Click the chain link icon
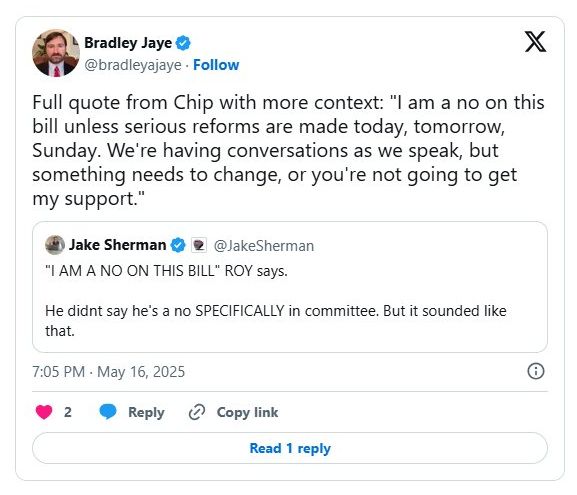 click(197, 412)
